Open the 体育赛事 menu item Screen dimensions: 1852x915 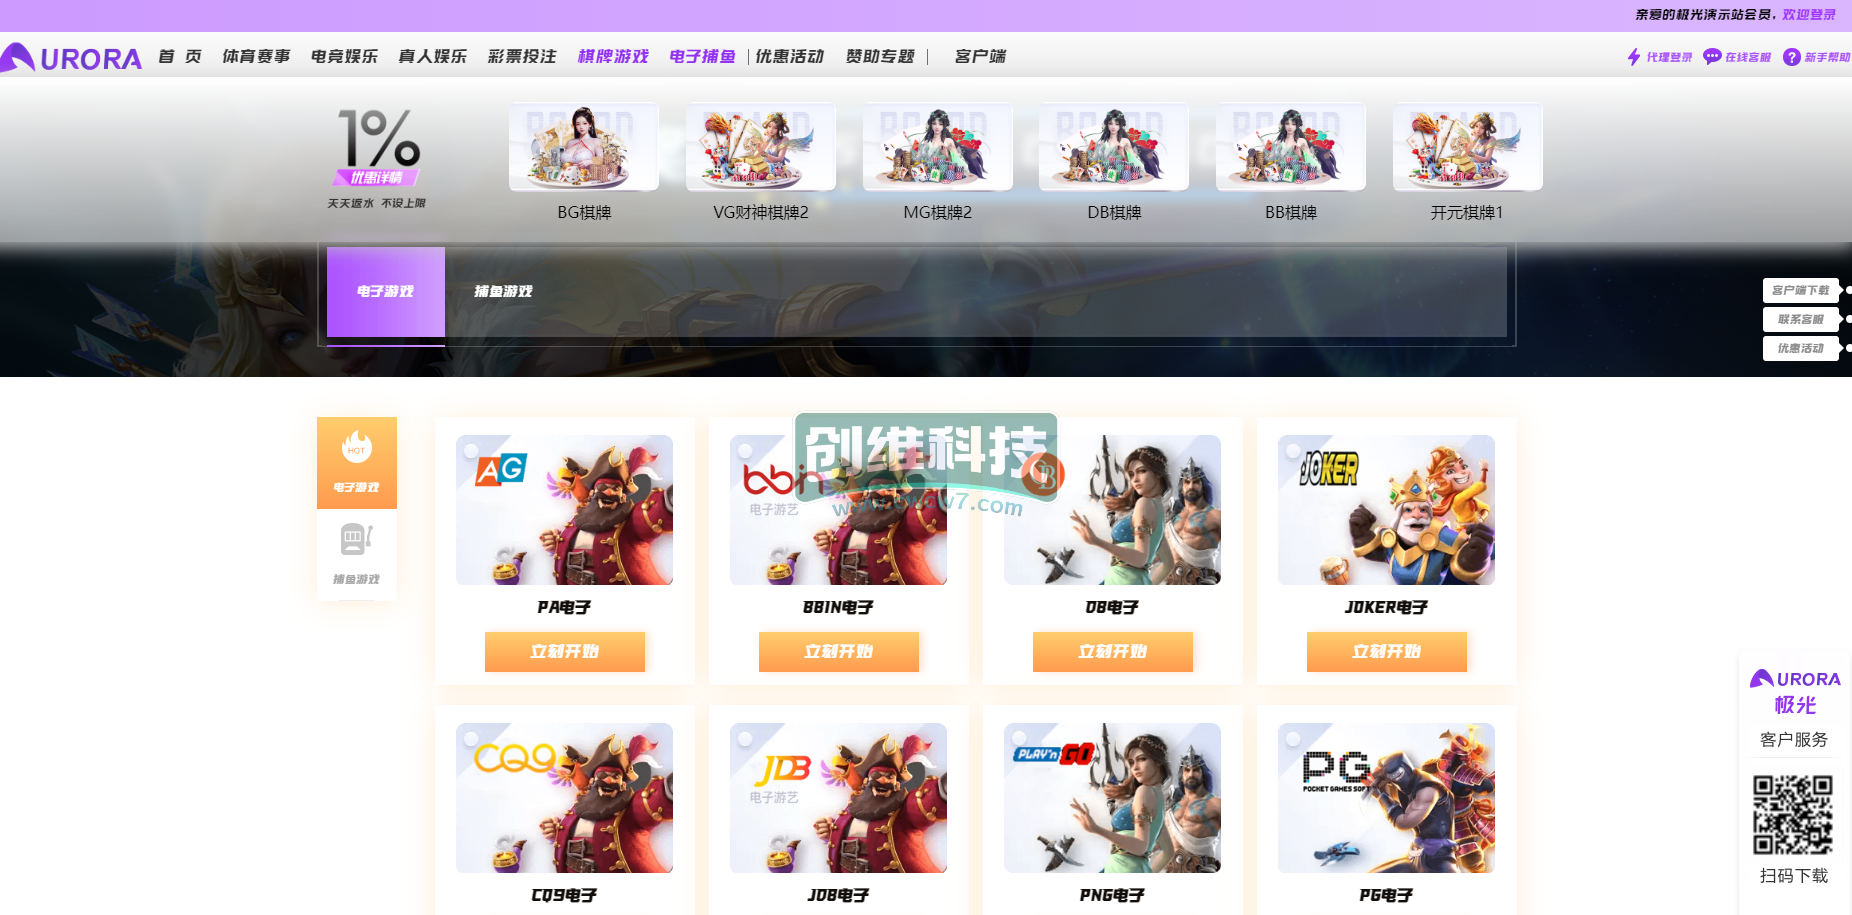[x=256, y=57]
